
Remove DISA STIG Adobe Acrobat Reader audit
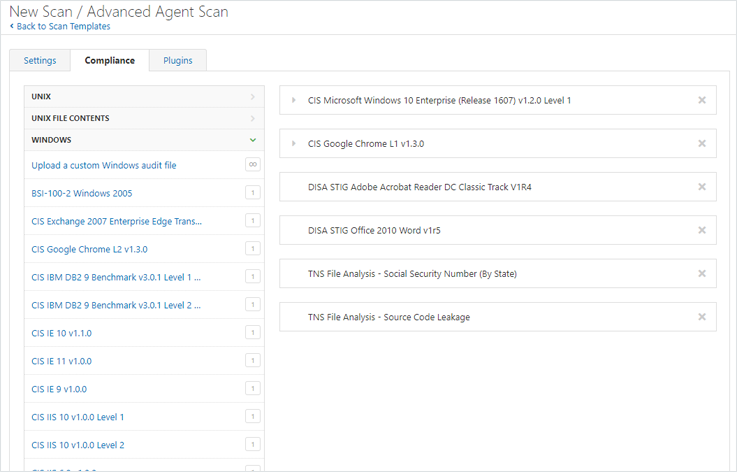click(x=702, y=187)
